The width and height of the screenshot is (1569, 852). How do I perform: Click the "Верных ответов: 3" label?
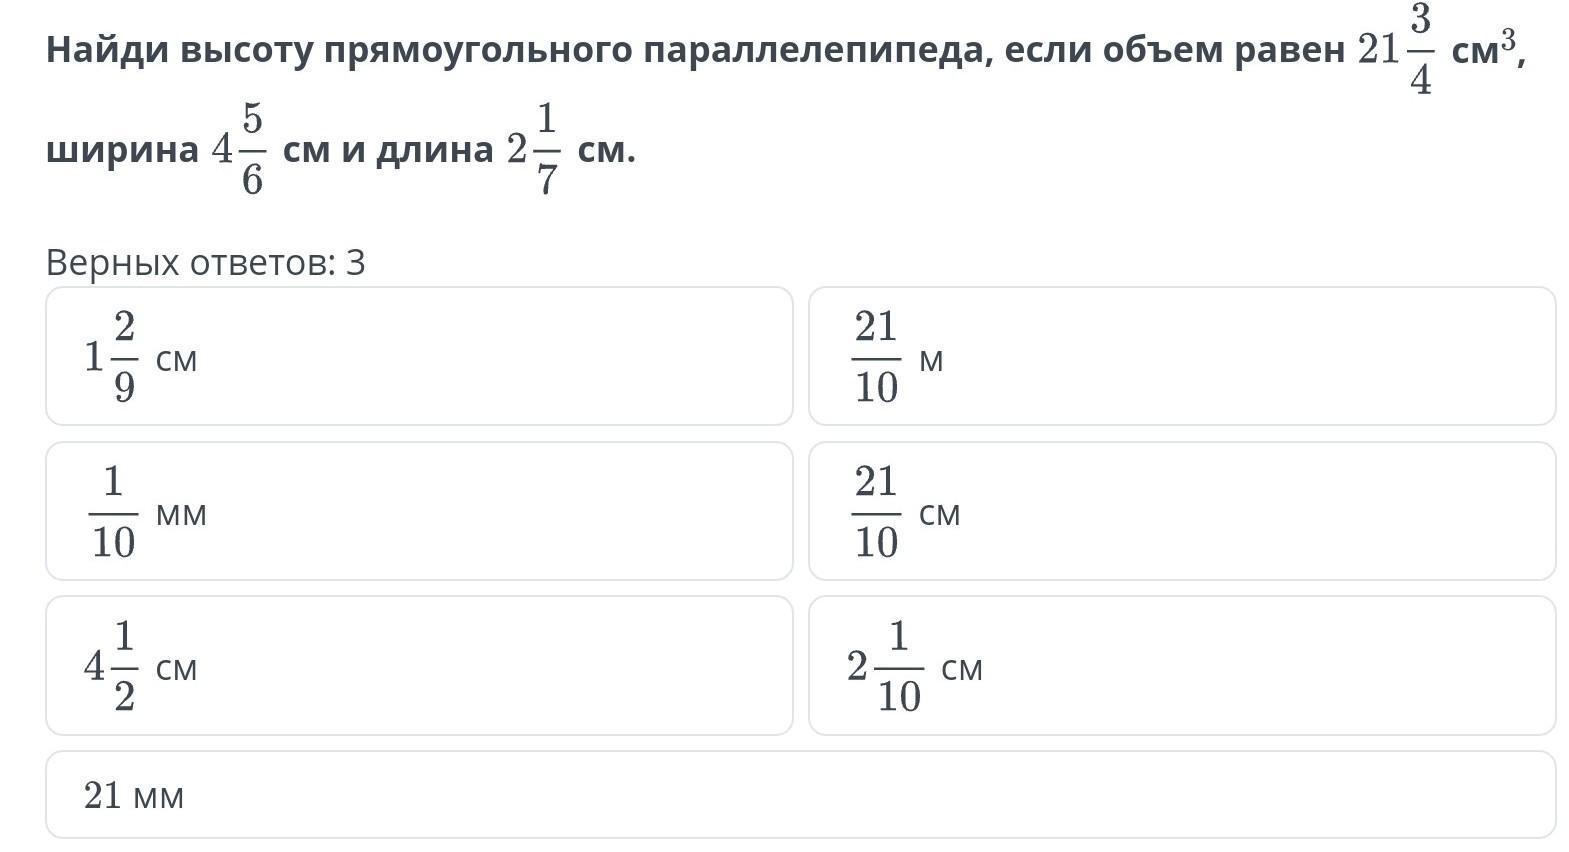(x=206, y=263)
